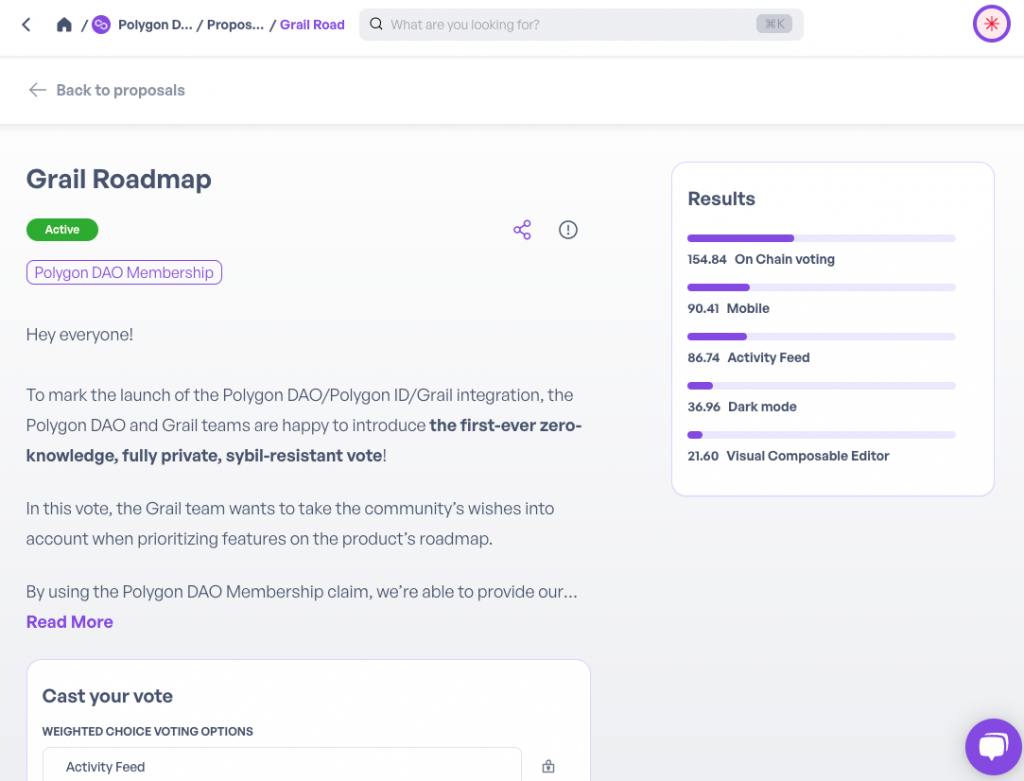Click the Visual Composable Editor result bar
The image size is (1024, 781).
tap(822, 435)
